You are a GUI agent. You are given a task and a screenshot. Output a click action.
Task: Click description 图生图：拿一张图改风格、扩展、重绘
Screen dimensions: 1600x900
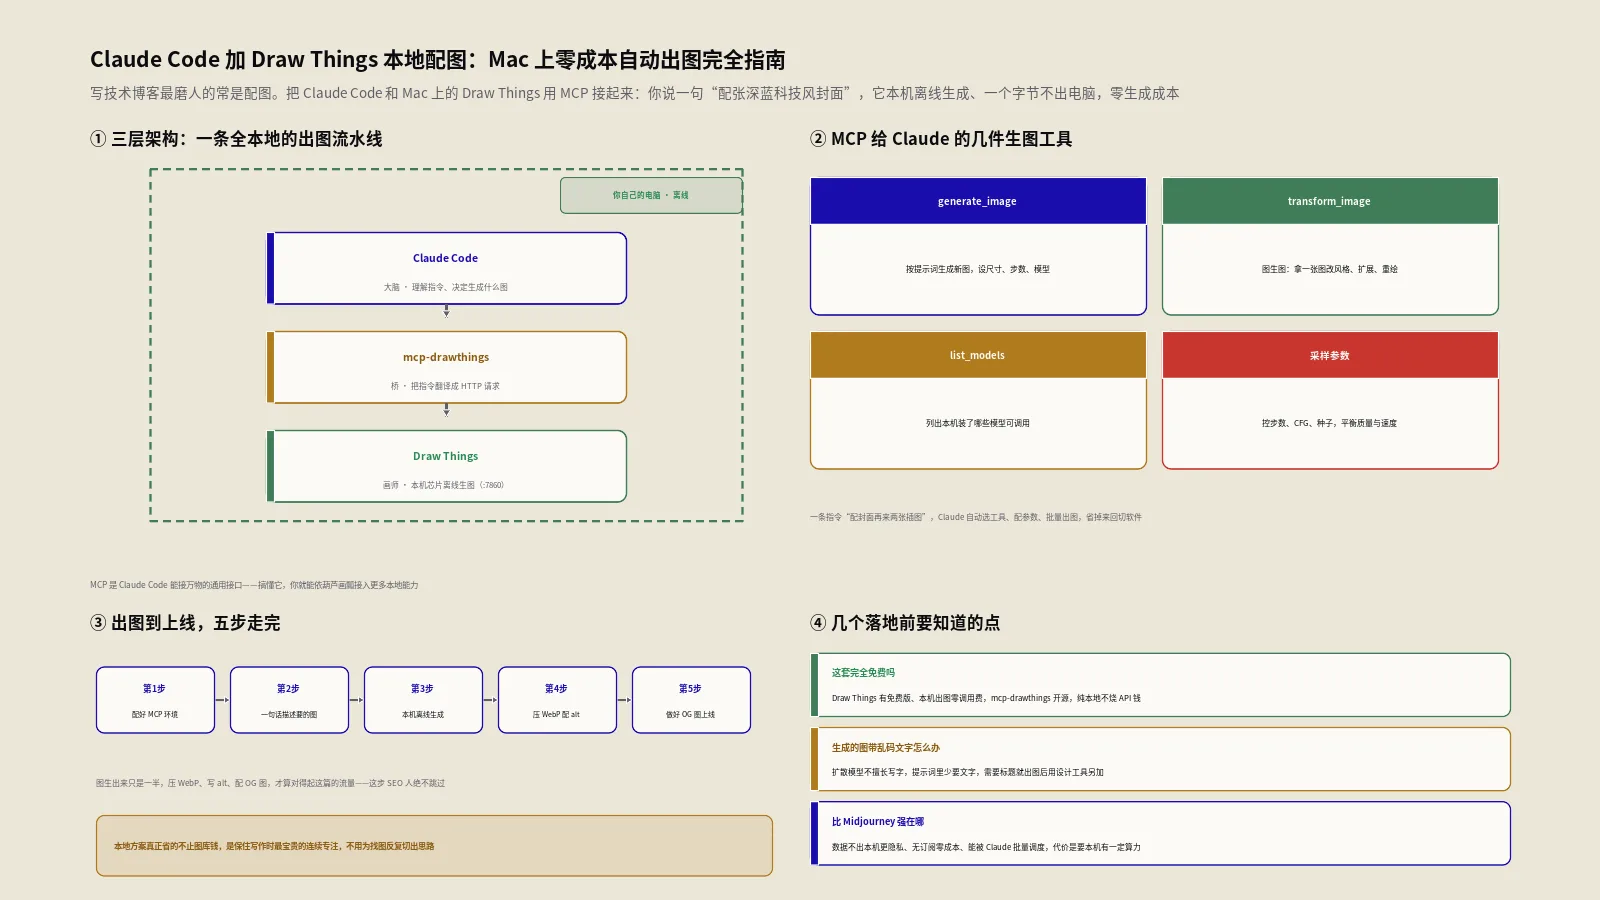(1330, 269)
